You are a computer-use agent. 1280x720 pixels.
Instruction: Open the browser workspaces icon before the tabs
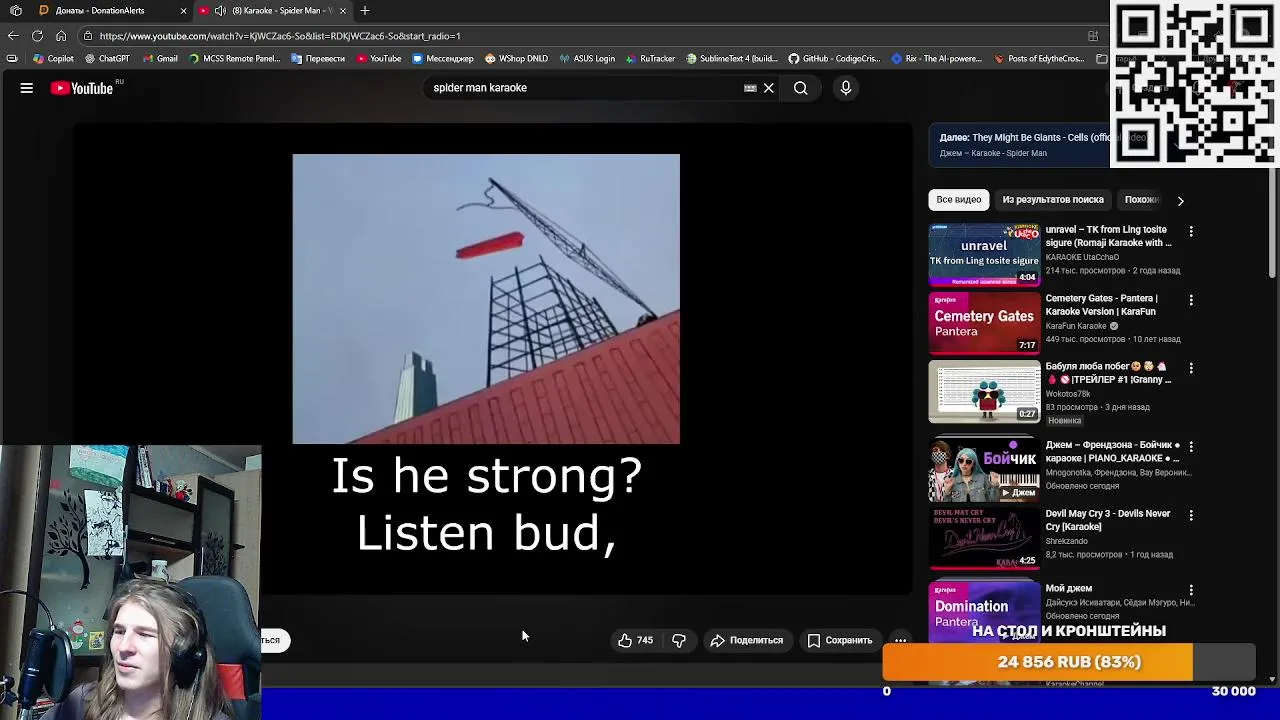coord(16,10)
